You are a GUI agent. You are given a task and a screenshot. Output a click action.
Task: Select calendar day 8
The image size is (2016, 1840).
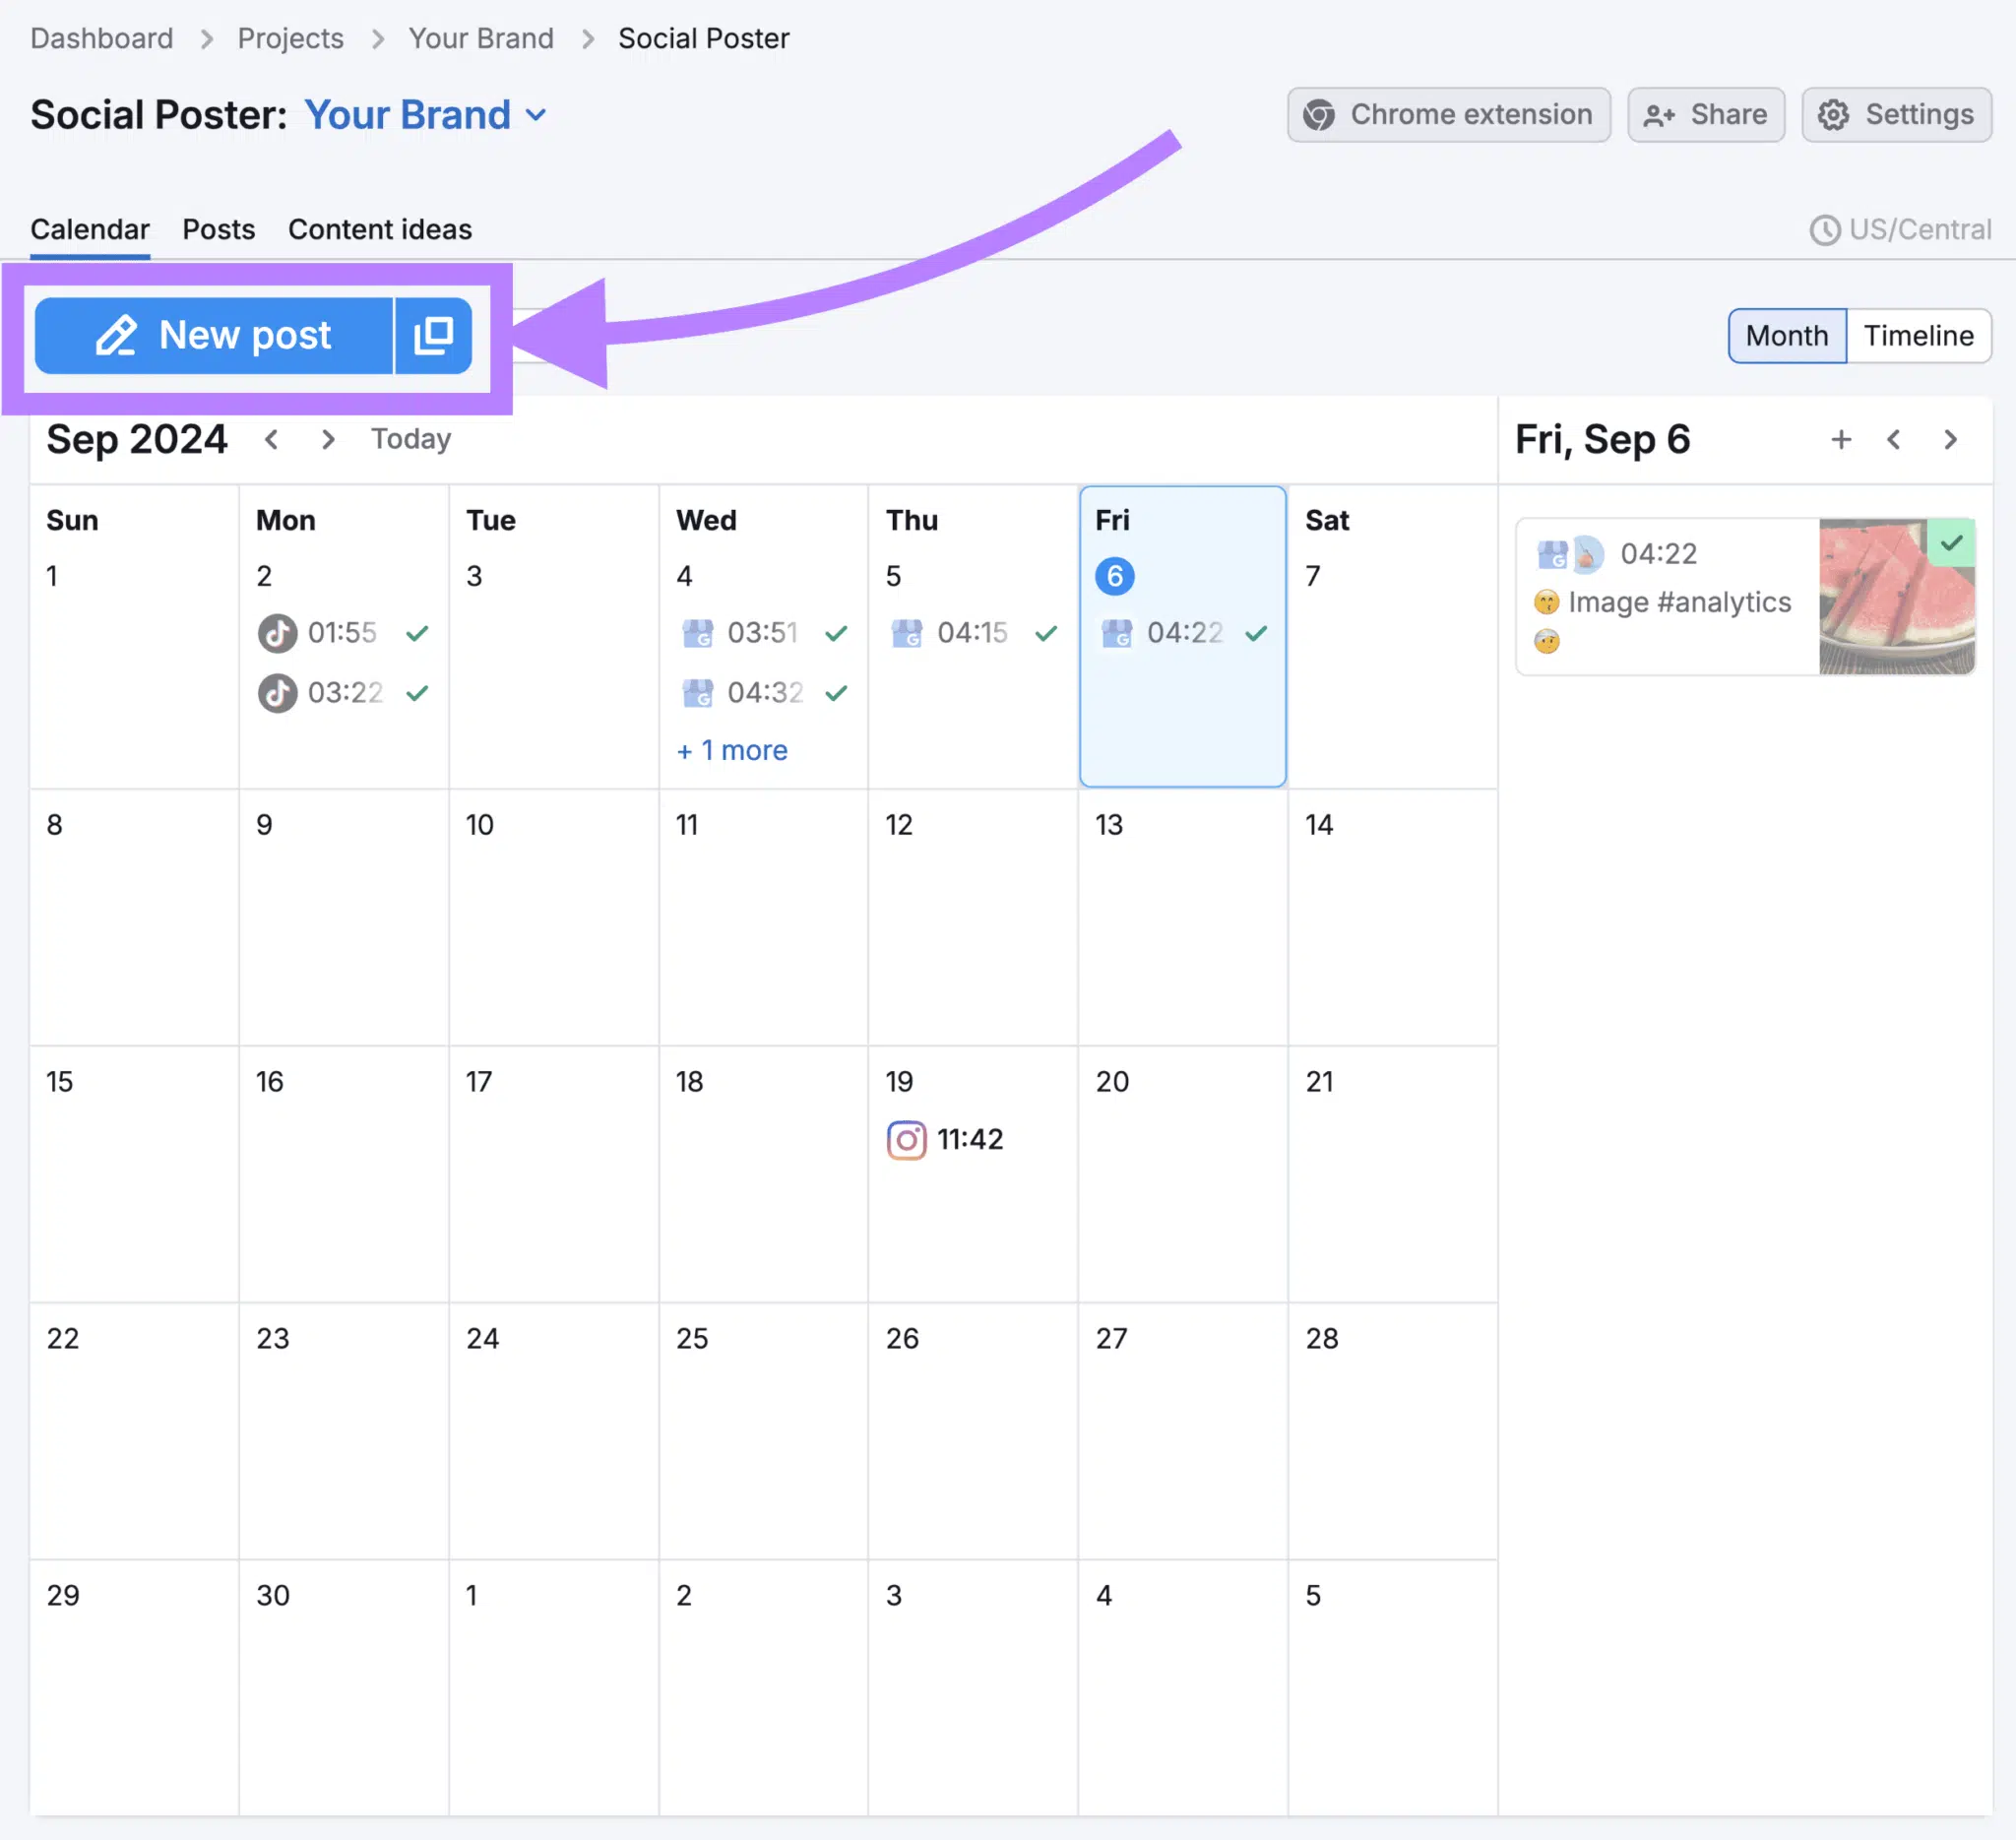(x=54, y=825)
